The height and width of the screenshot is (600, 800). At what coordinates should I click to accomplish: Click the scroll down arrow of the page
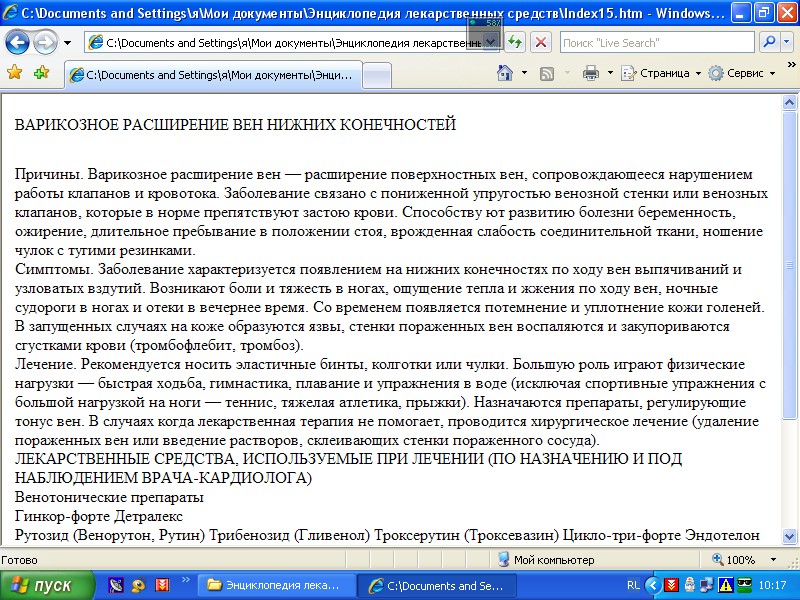tap(789, 536)
